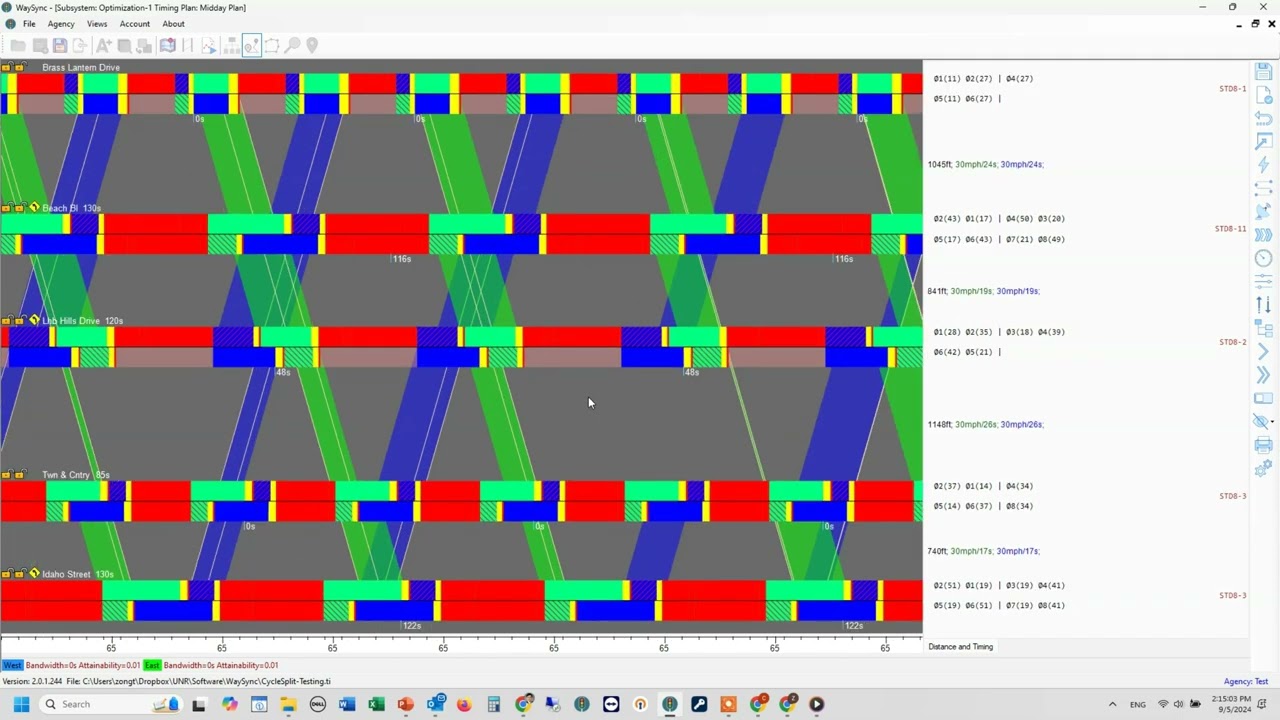Open the Account menu

(x=135, y=24)
